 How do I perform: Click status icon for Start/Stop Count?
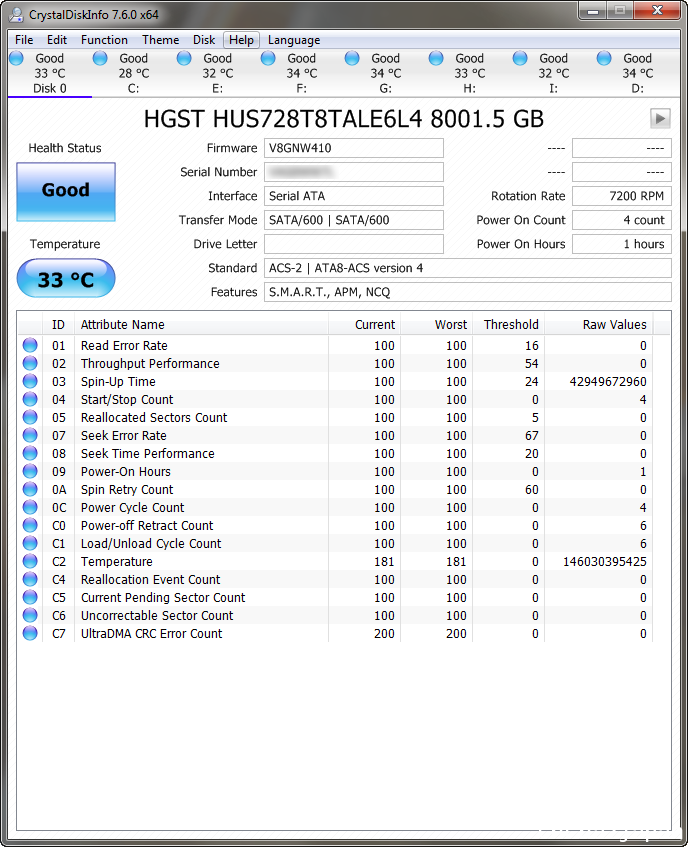[x=30, y=399]
